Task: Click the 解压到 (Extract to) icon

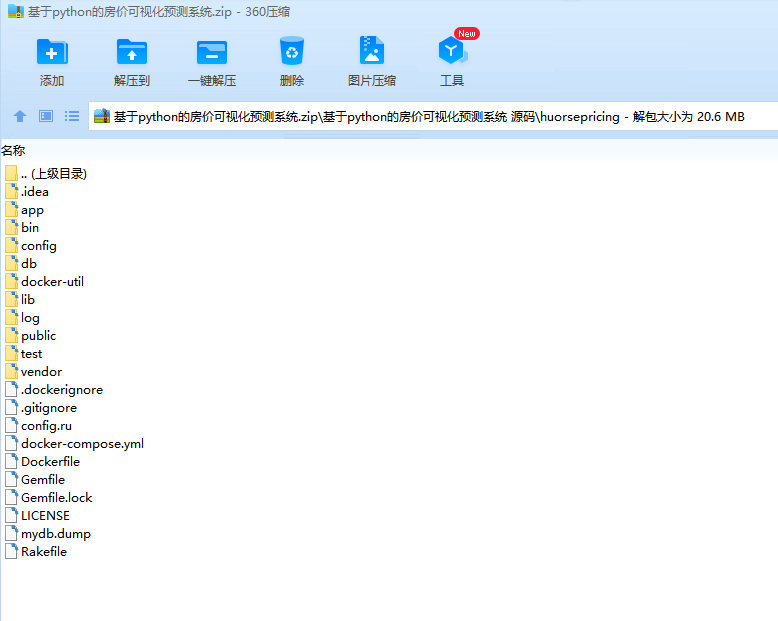Action: 131,52
